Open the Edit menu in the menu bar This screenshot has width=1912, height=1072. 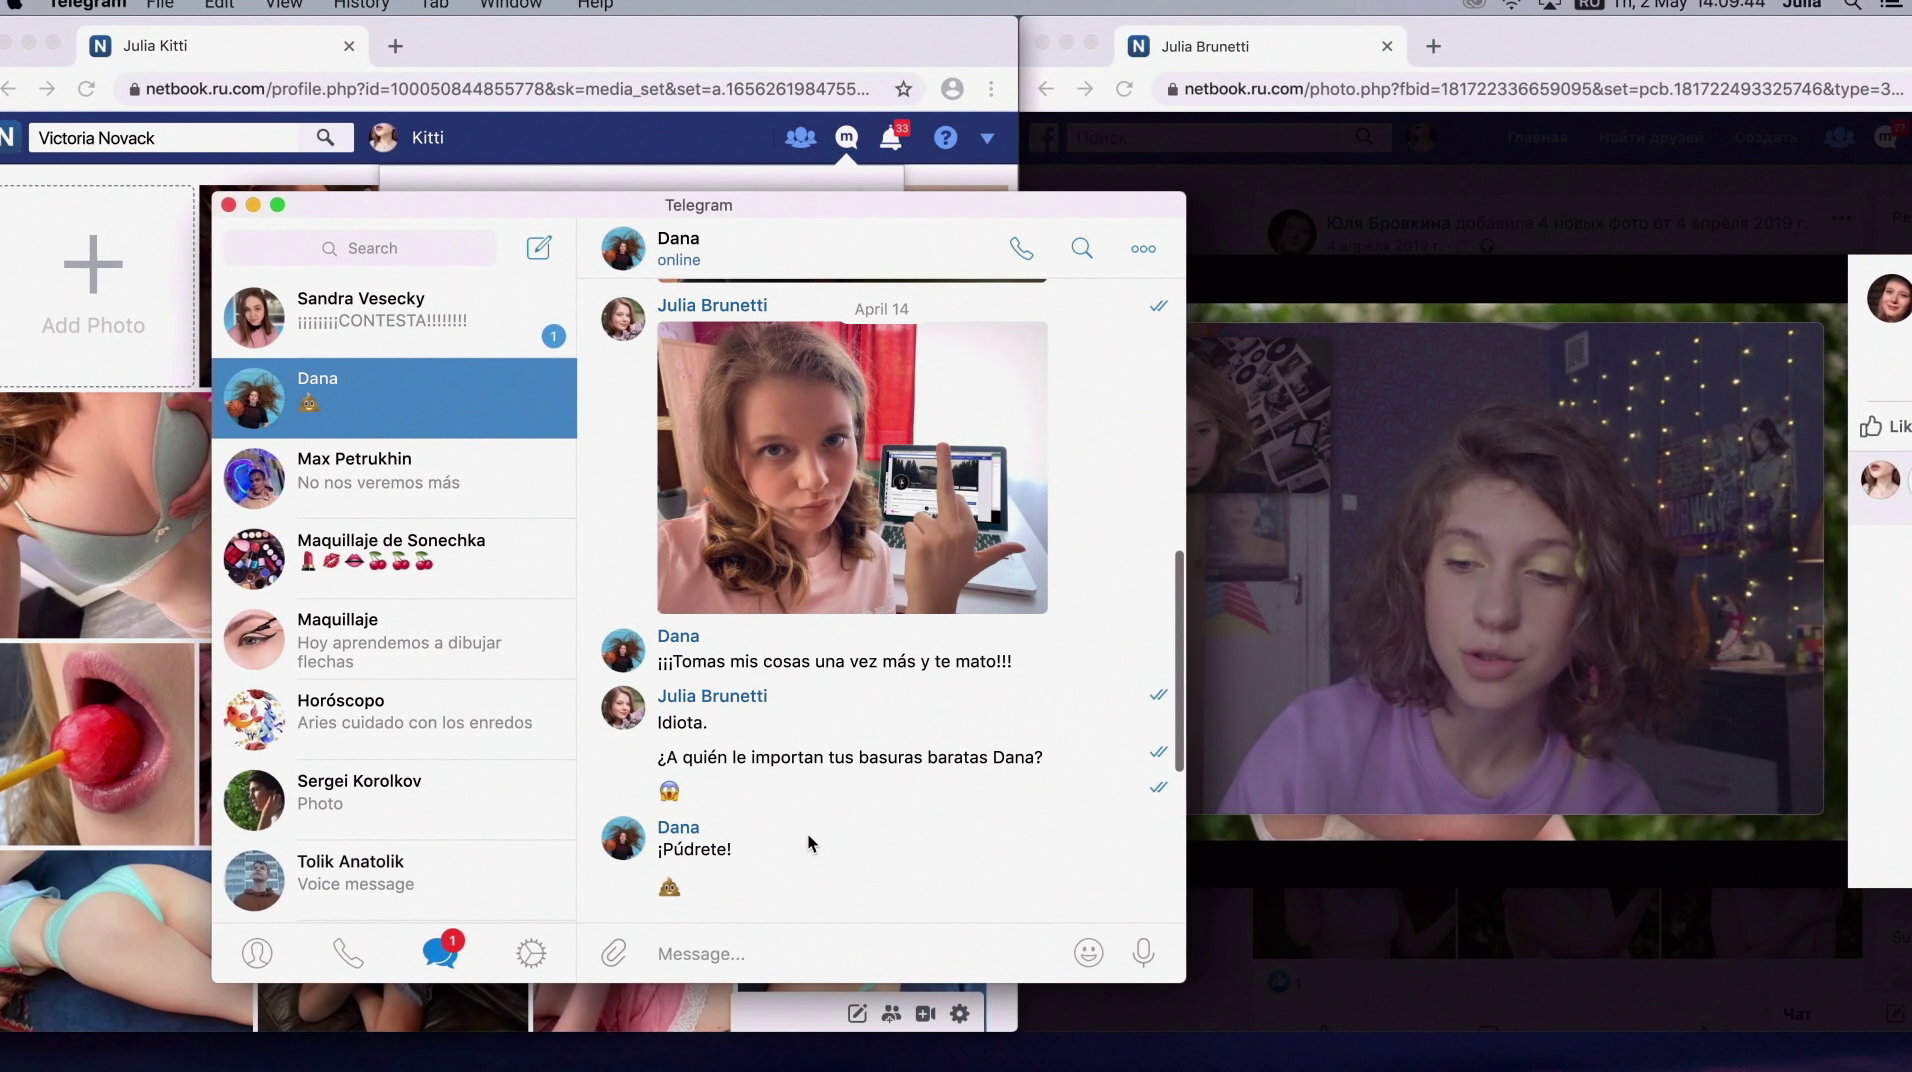pos(219,5)
